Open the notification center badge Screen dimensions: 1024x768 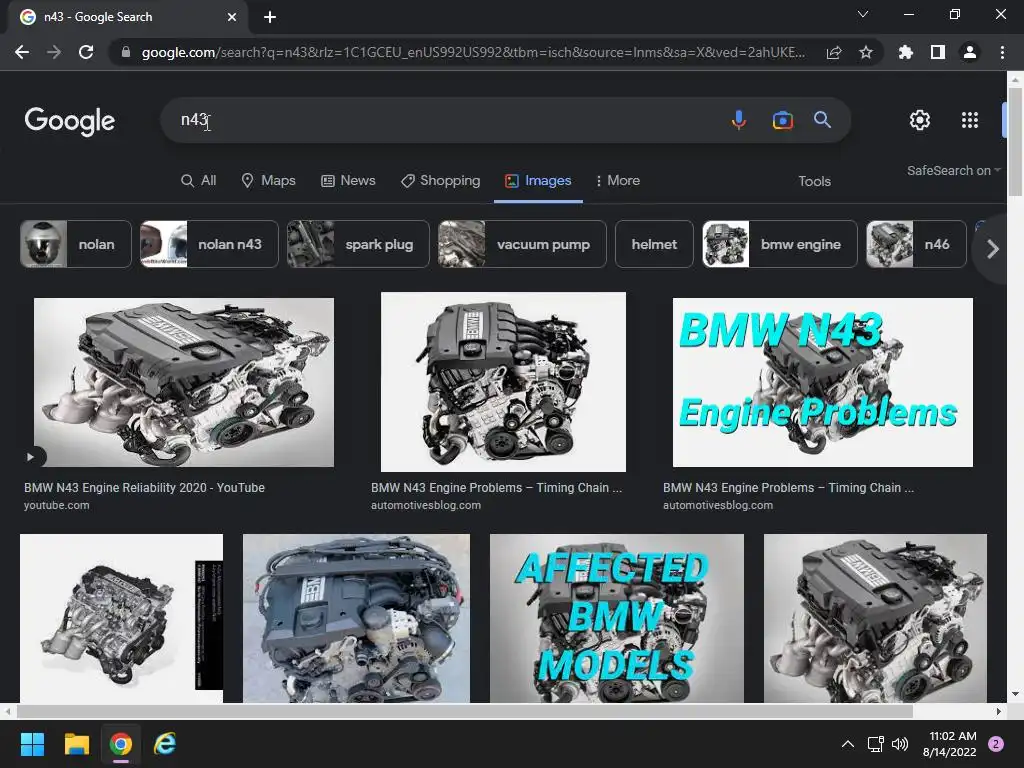click(x=996, y=744)
